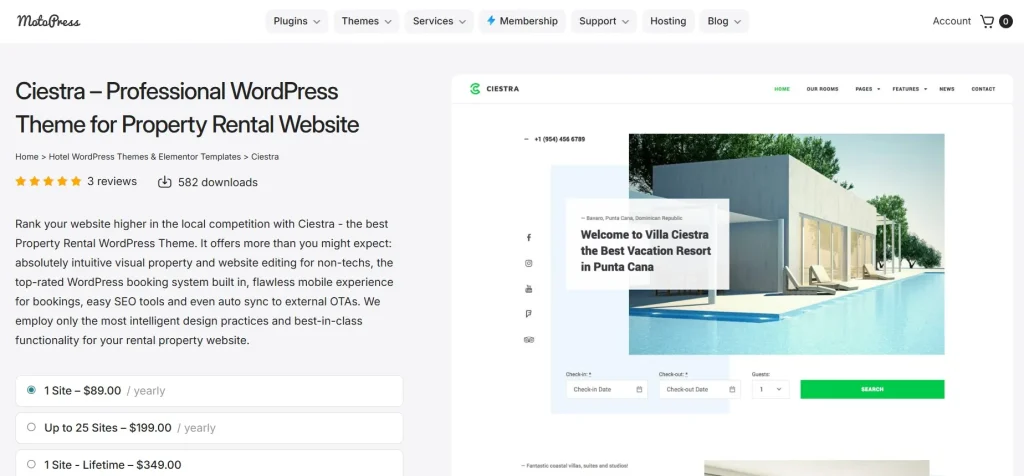1024x476 pixels.
Task: Open the Membership menu item
Action: coord(522,21)
